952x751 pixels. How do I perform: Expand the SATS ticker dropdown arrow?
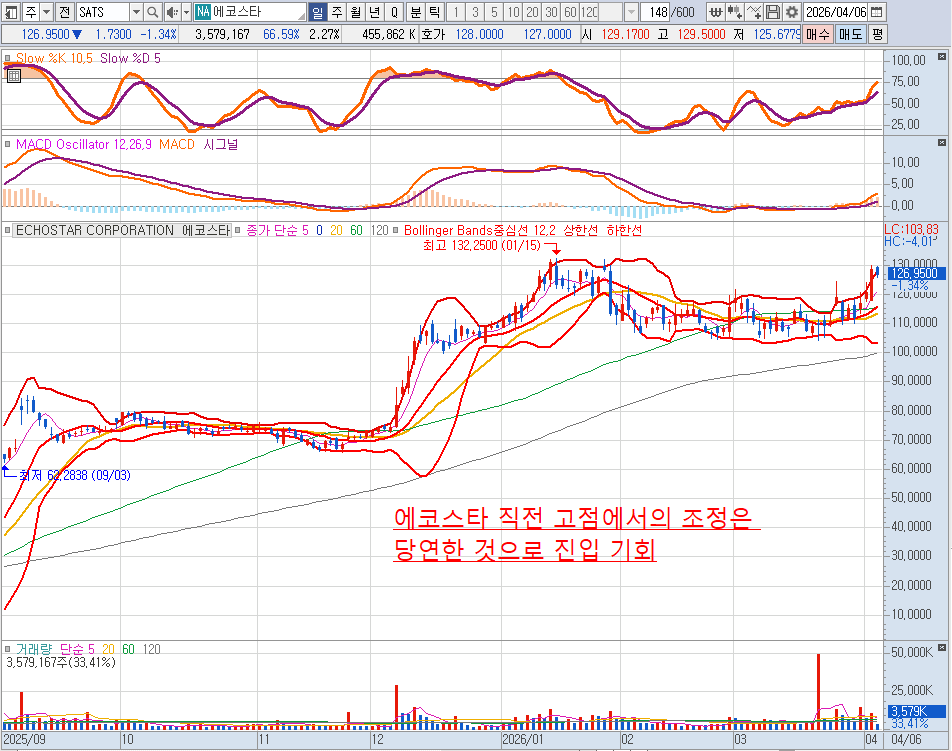pos(135,12)
